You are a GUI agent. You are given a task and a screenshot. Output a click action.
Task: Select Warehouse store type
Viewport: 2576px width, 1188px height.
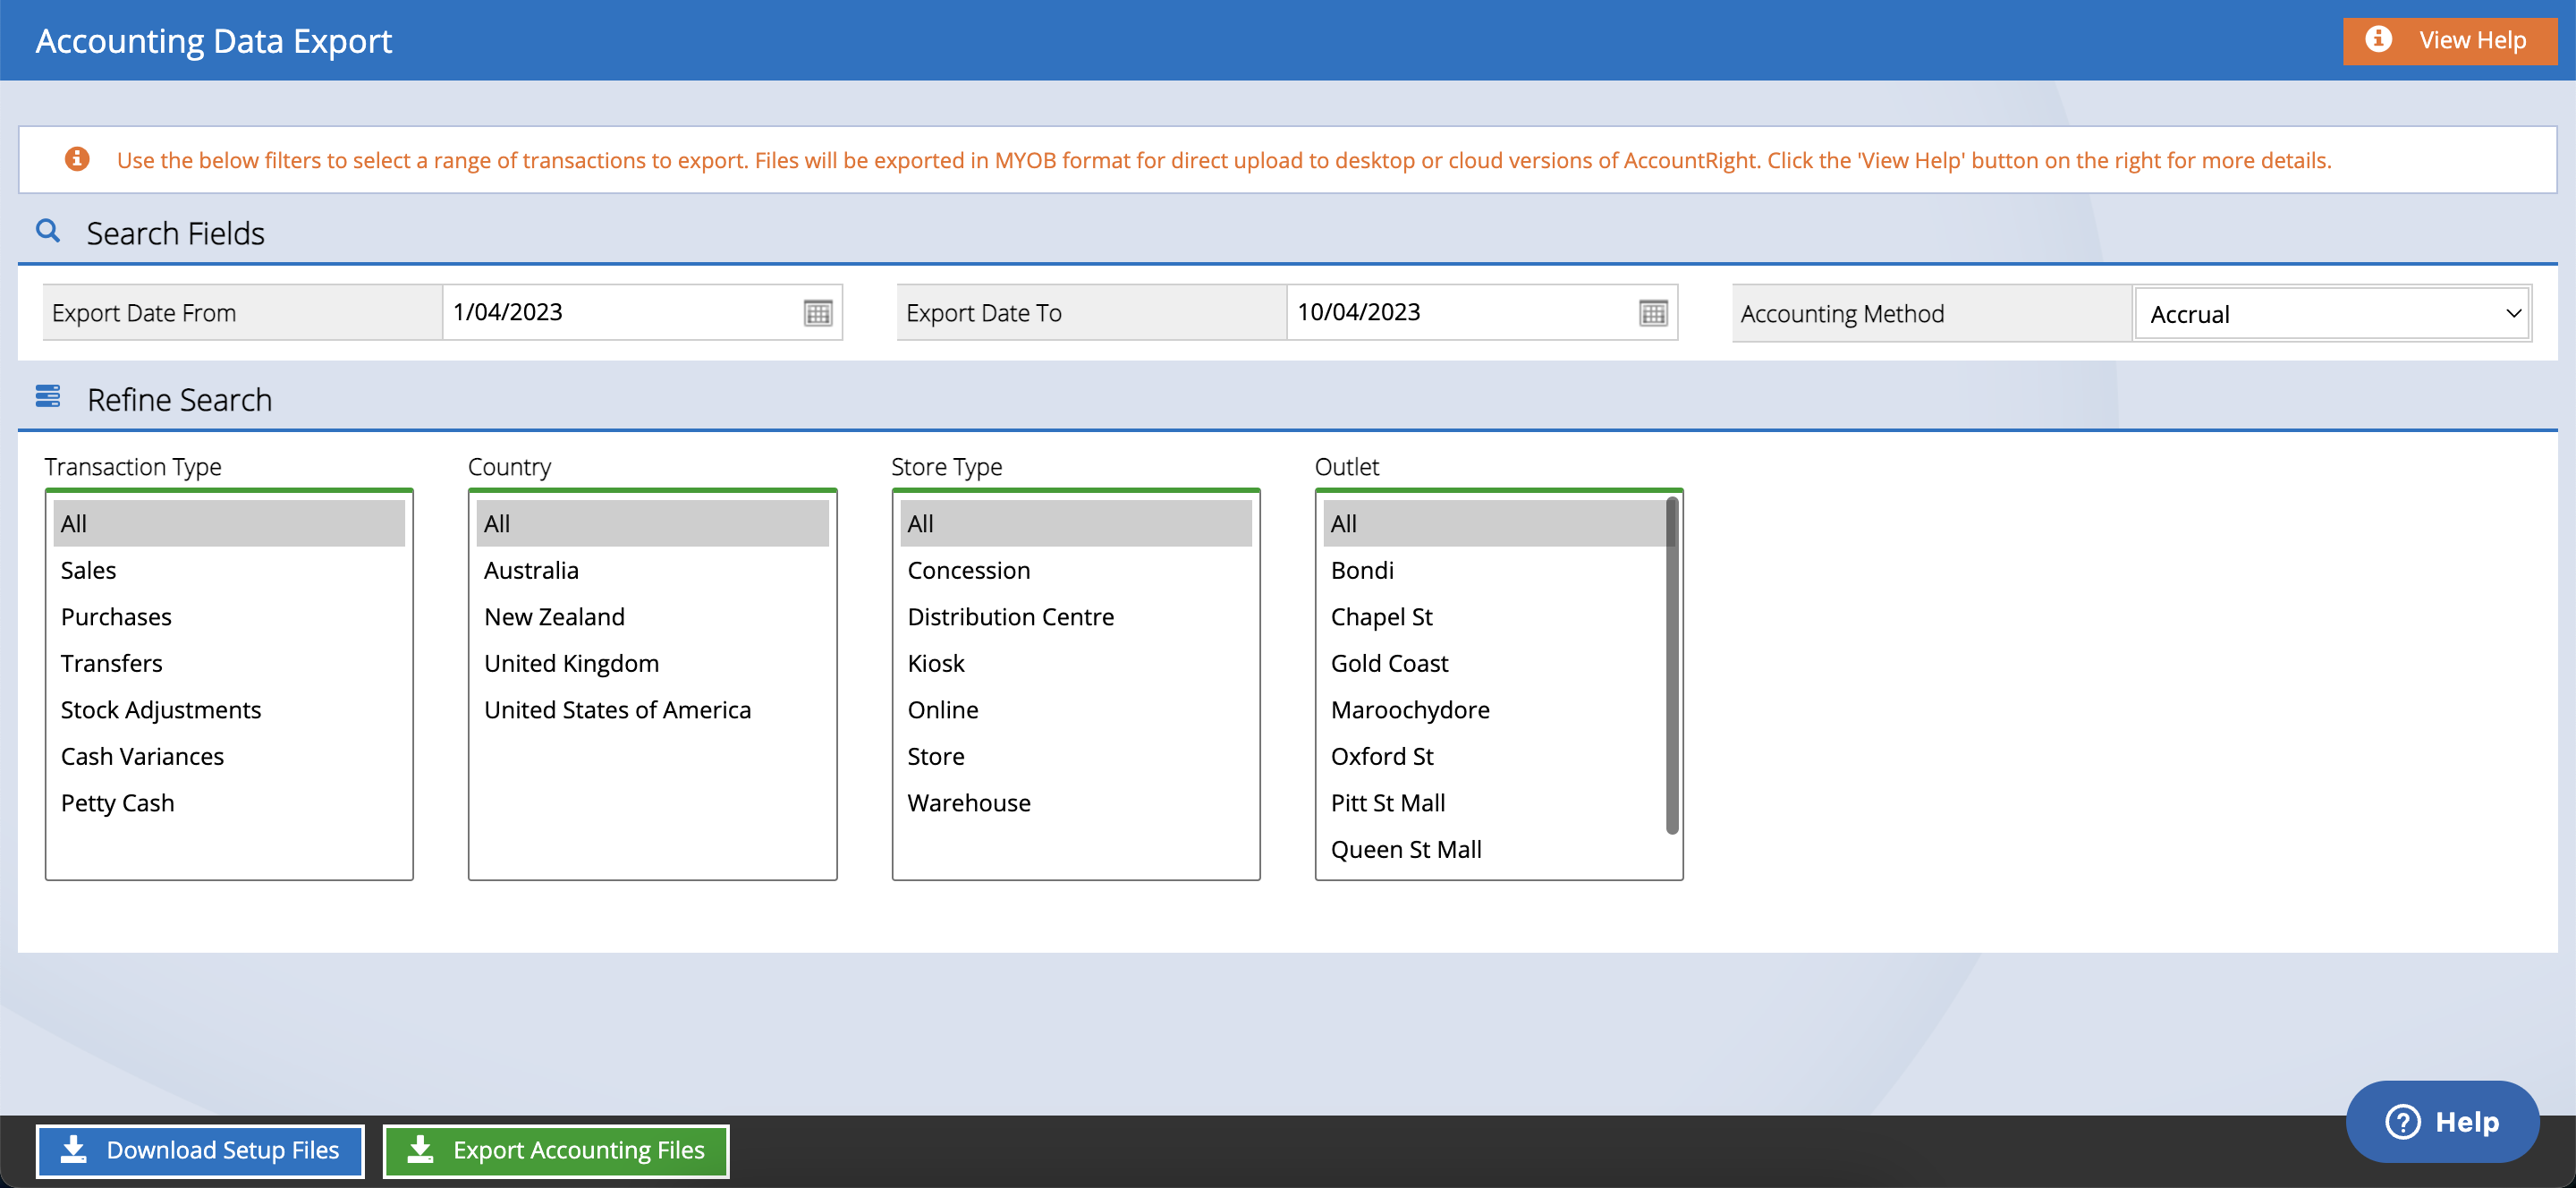click(x=1076, y=802)
